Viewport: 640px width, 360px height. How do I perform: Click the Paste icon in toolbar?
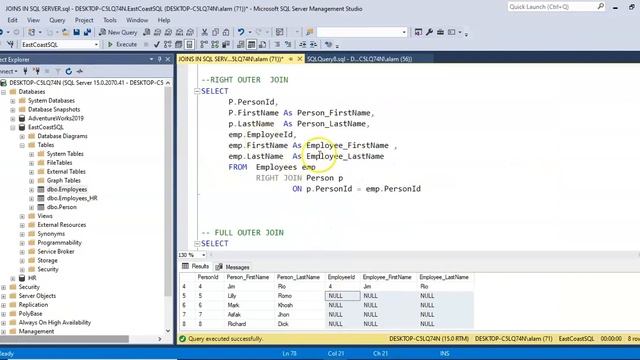coord(226,32)
